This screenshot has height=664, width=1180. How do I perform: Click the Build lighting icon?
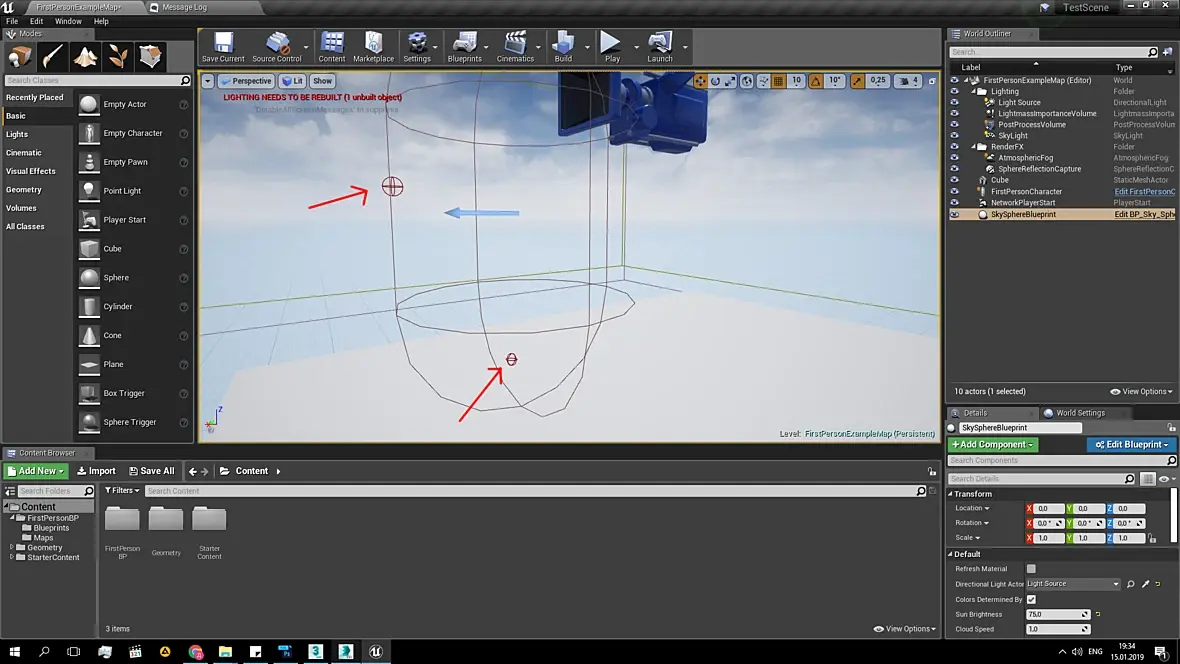pyautogui.click(x=563, y=45)
